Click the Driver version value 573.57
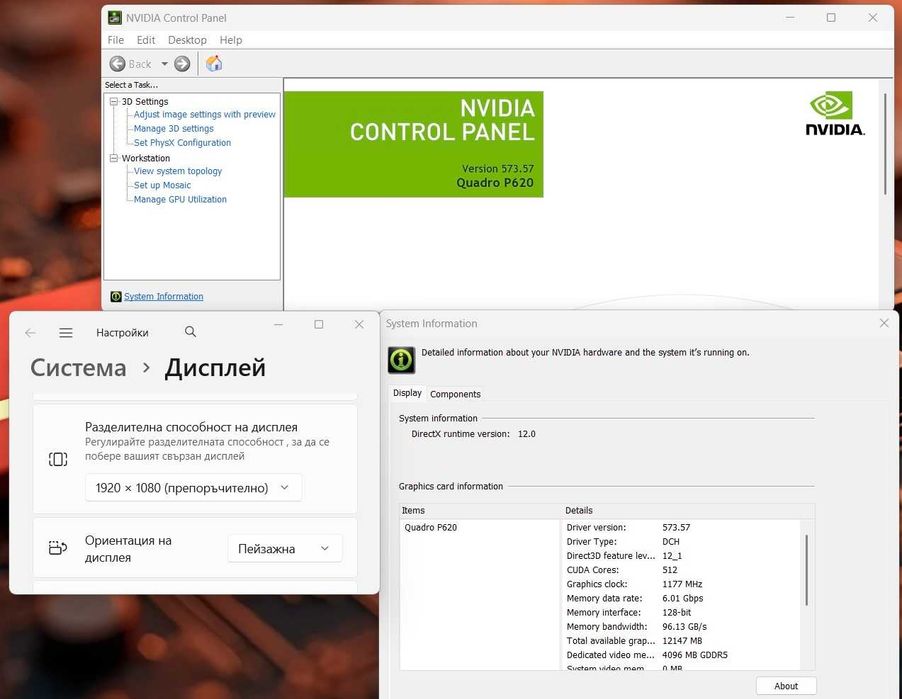The height and width of the screenshot is (699, 902). [676, 527]
